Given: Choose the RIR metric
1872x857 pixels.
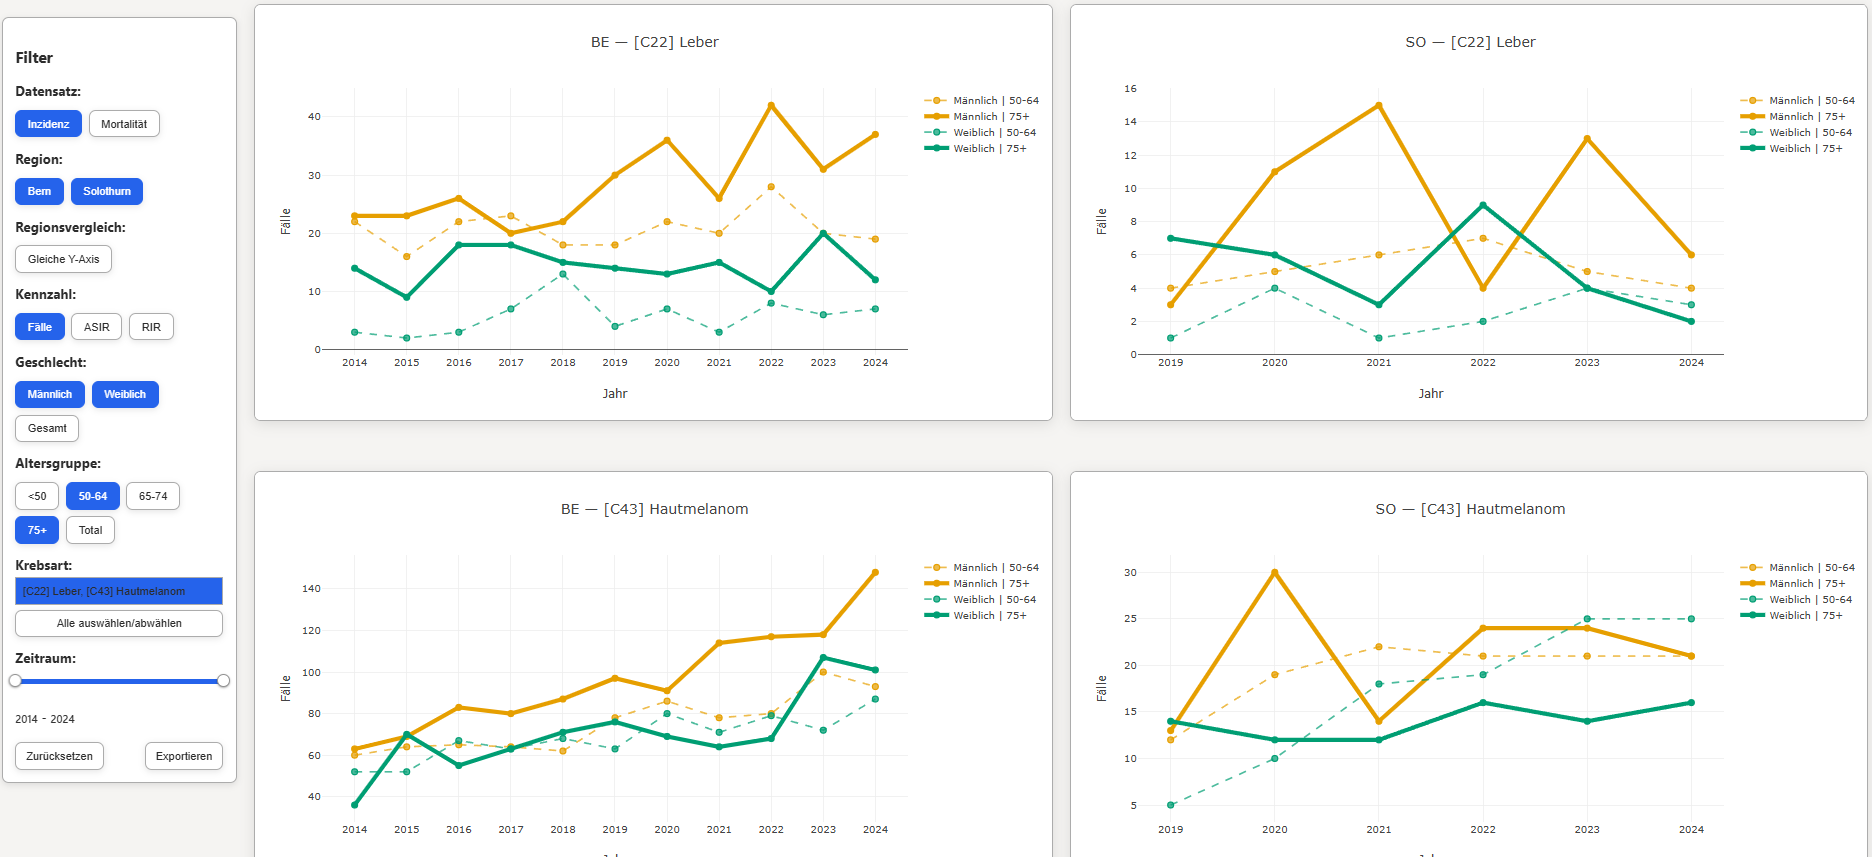Looking at the screenshot, I should point(151,327).
